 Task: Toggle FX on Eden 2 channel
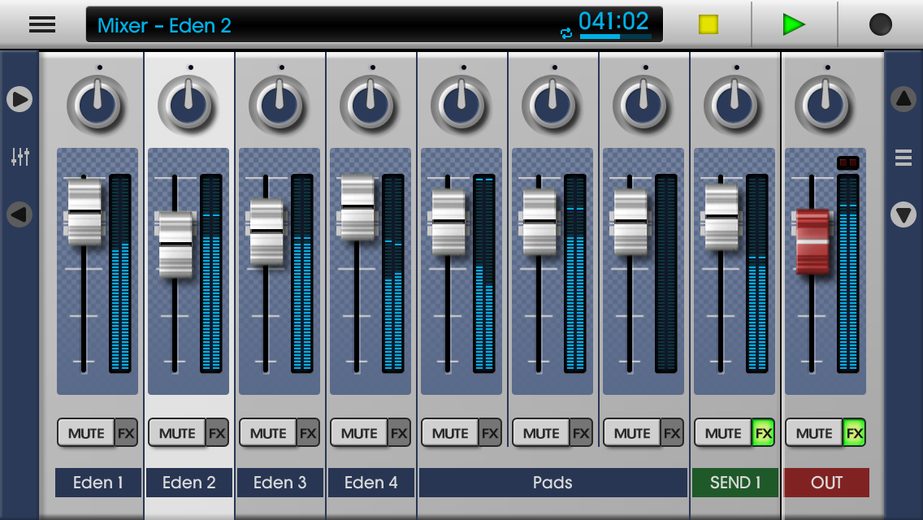click(217, 433)
